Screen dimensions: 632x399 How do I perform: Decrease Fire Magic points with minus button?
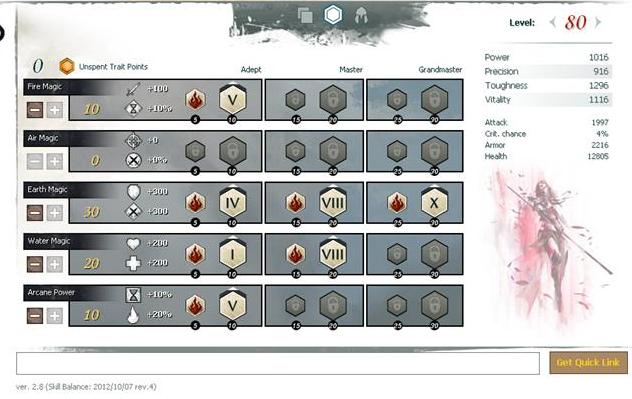tap(35, 110)
